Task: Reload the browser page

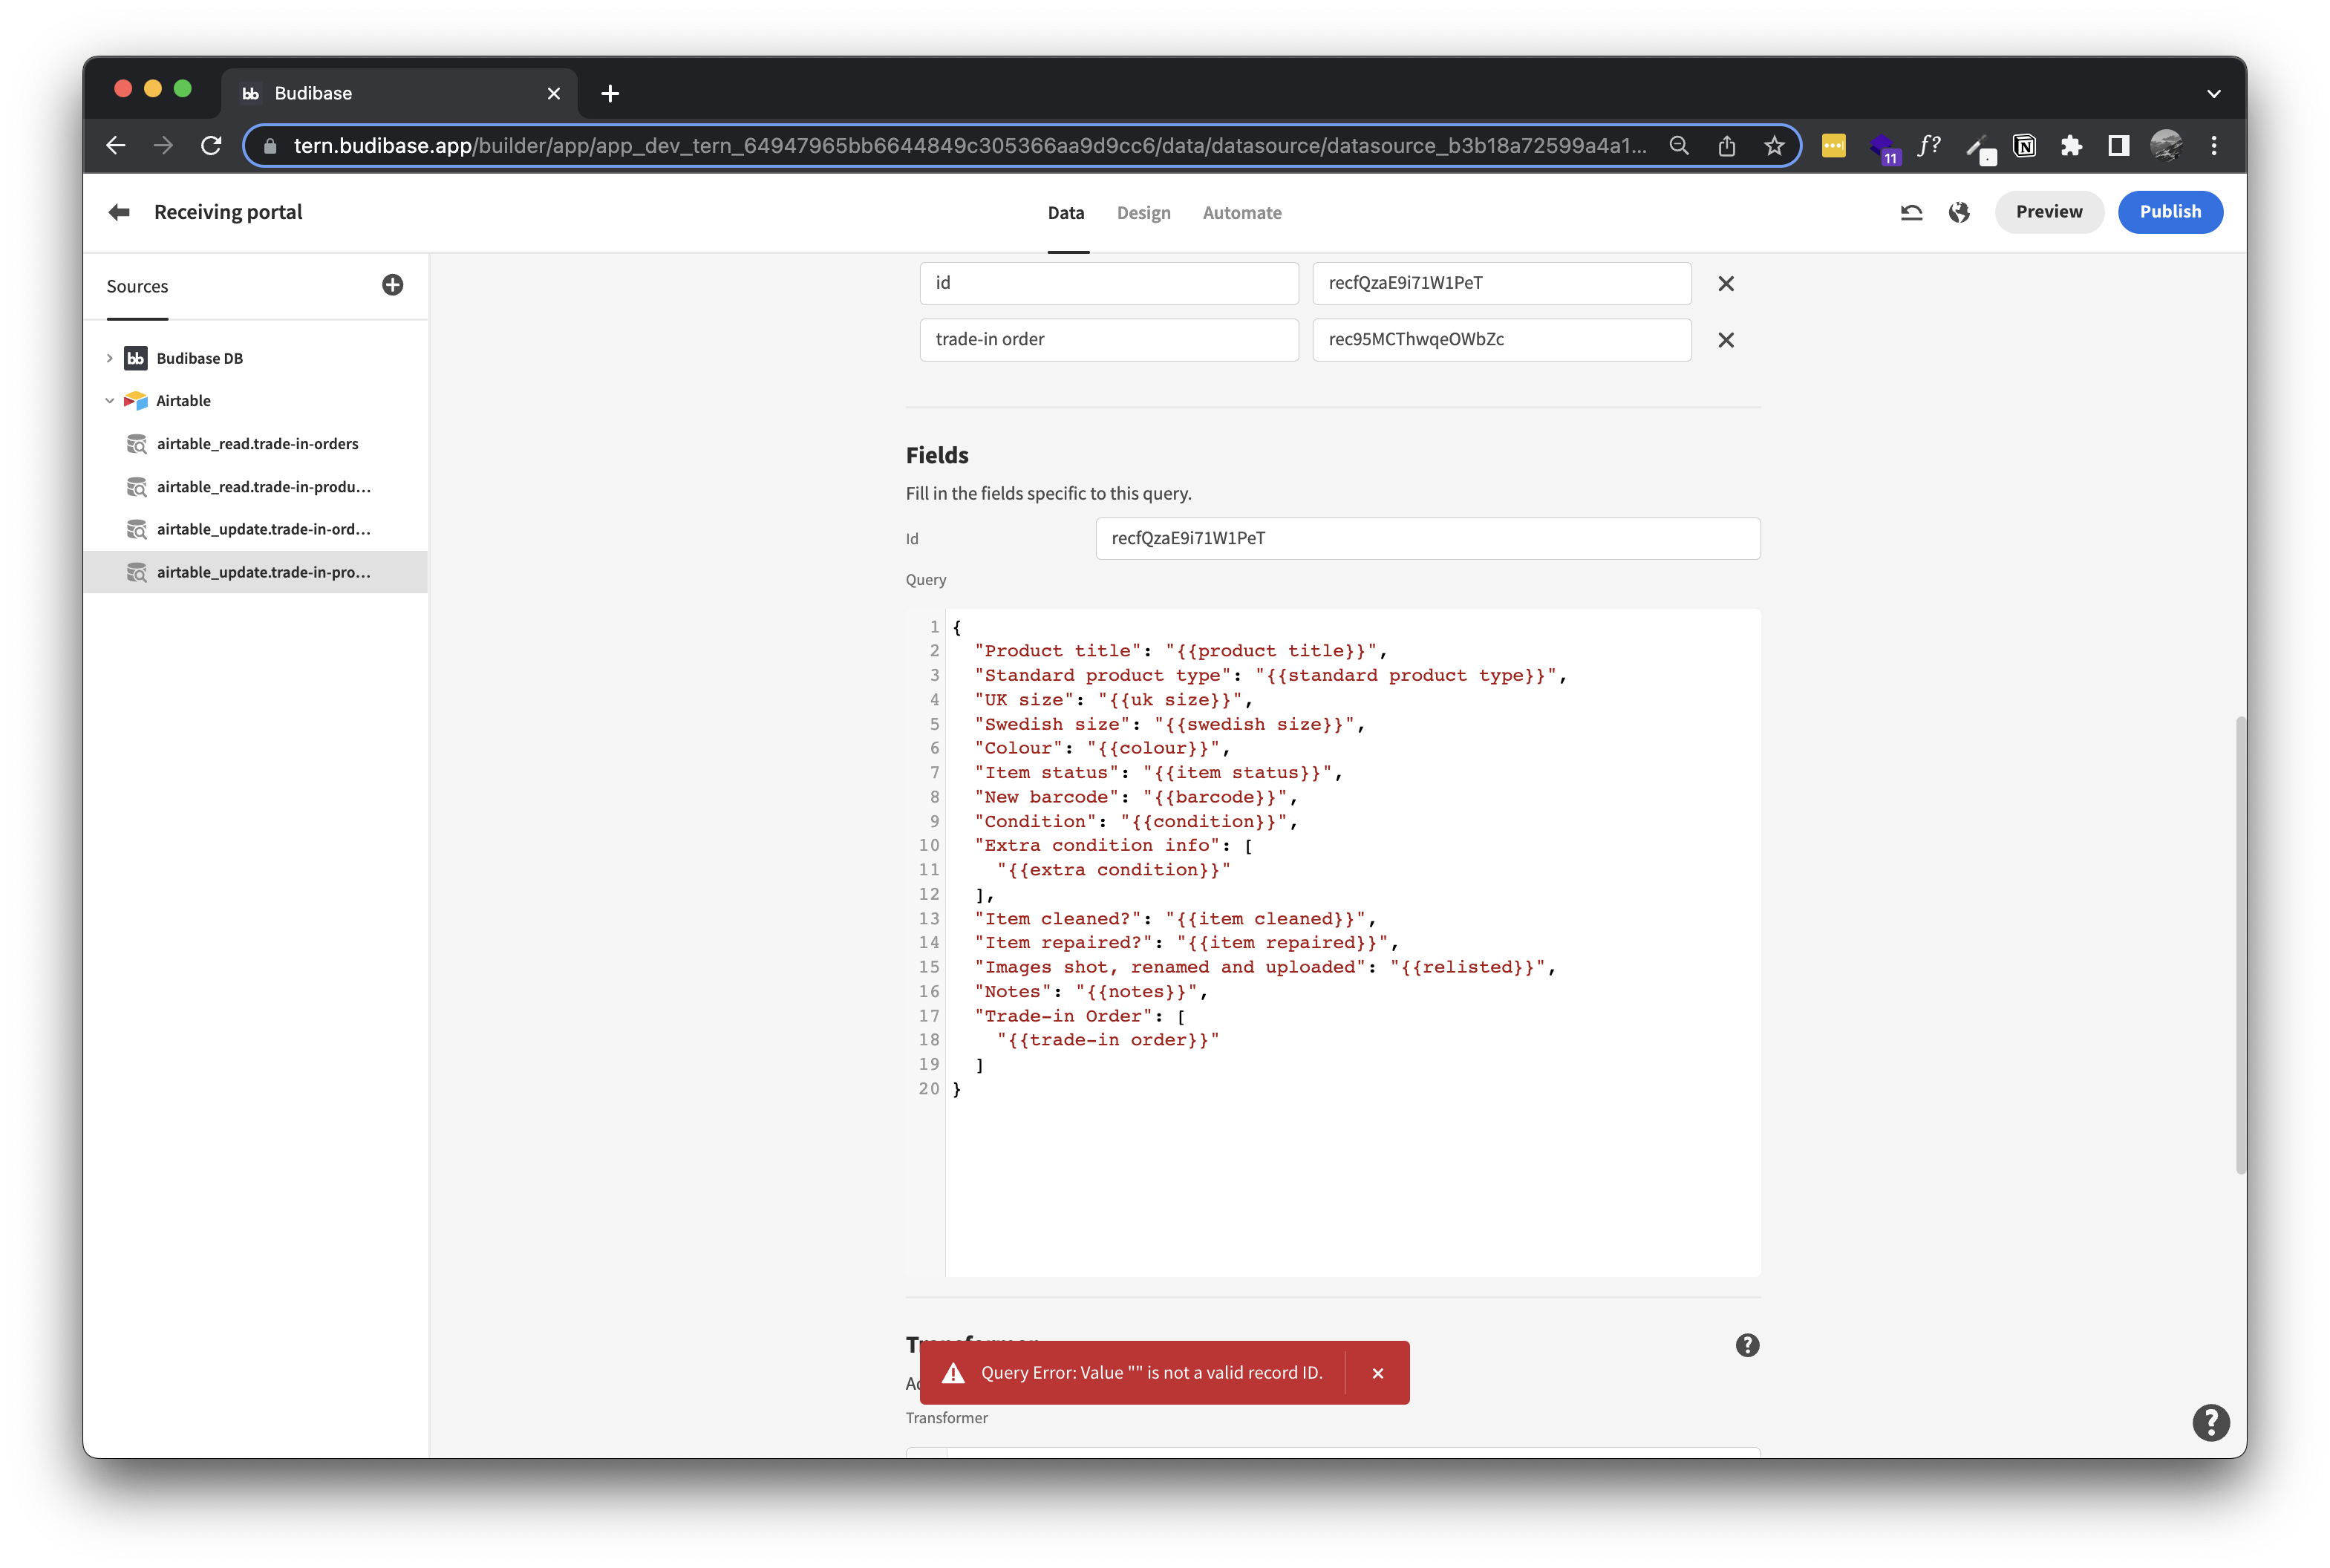Action: [211, 146]
